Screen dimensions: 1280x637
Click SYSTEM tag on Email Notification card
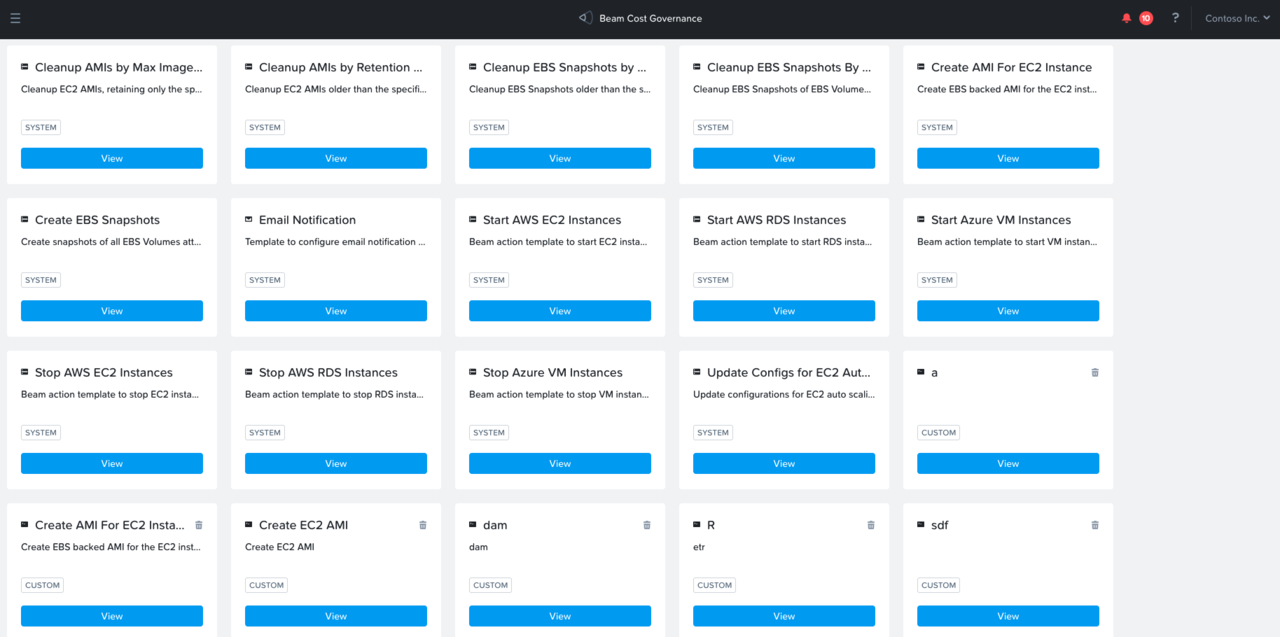265,280
